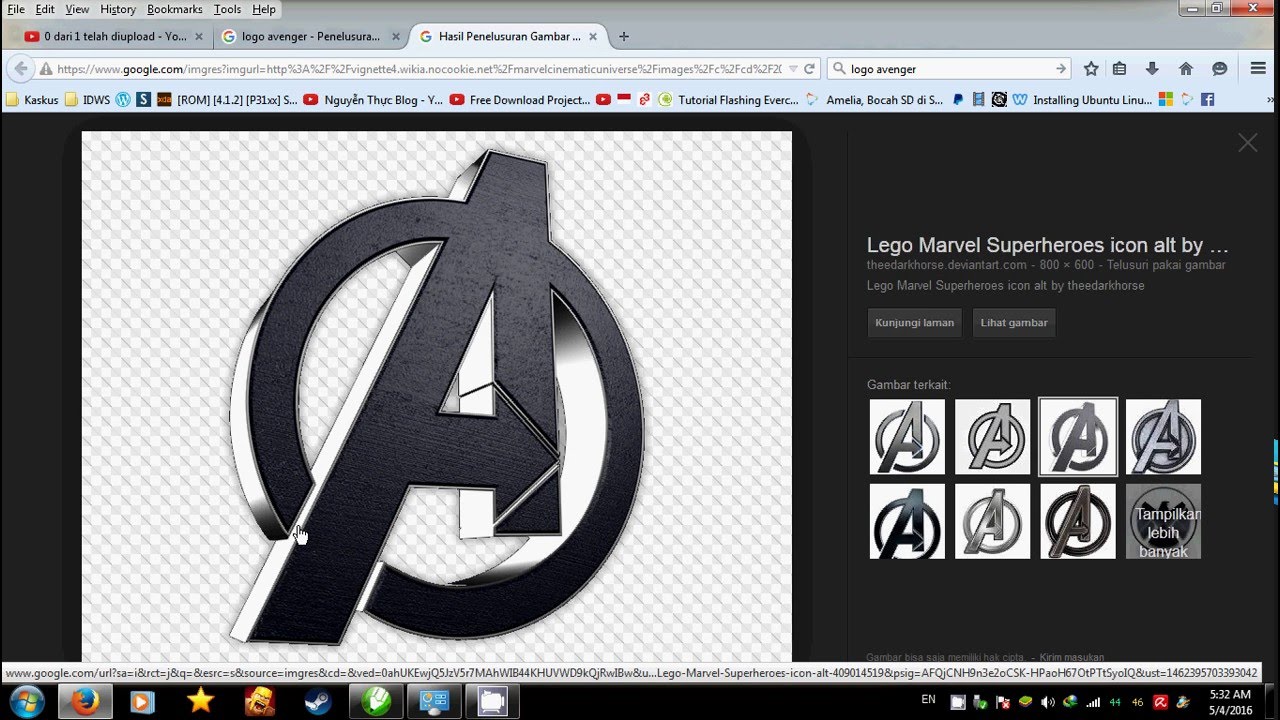This screenshot has width=1280, height=720.
Task: Open the WordPress bookmark icon
Action: point(123,100)
